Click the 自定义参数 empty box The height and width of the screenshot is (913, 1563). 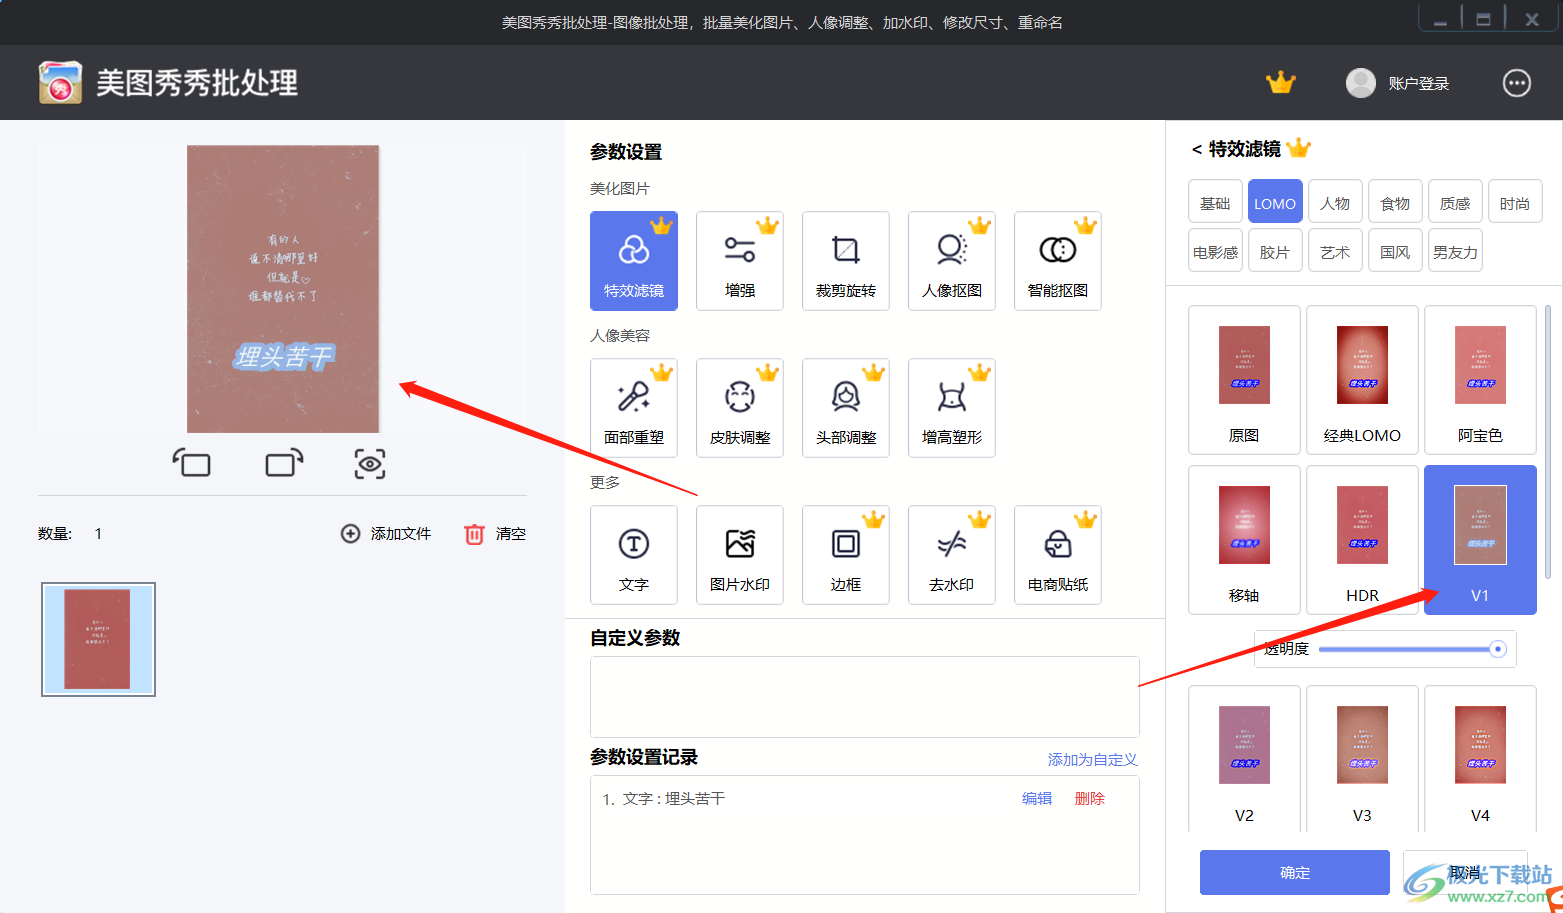(865, 697)
